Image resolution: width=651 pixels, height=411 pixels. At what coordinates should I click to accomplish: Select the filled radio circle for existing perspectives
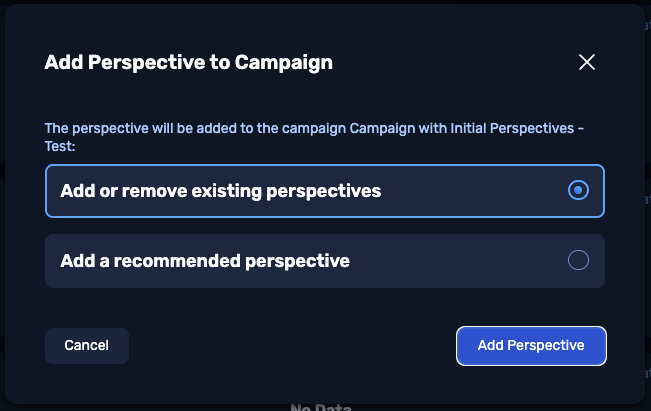[578, 190]
